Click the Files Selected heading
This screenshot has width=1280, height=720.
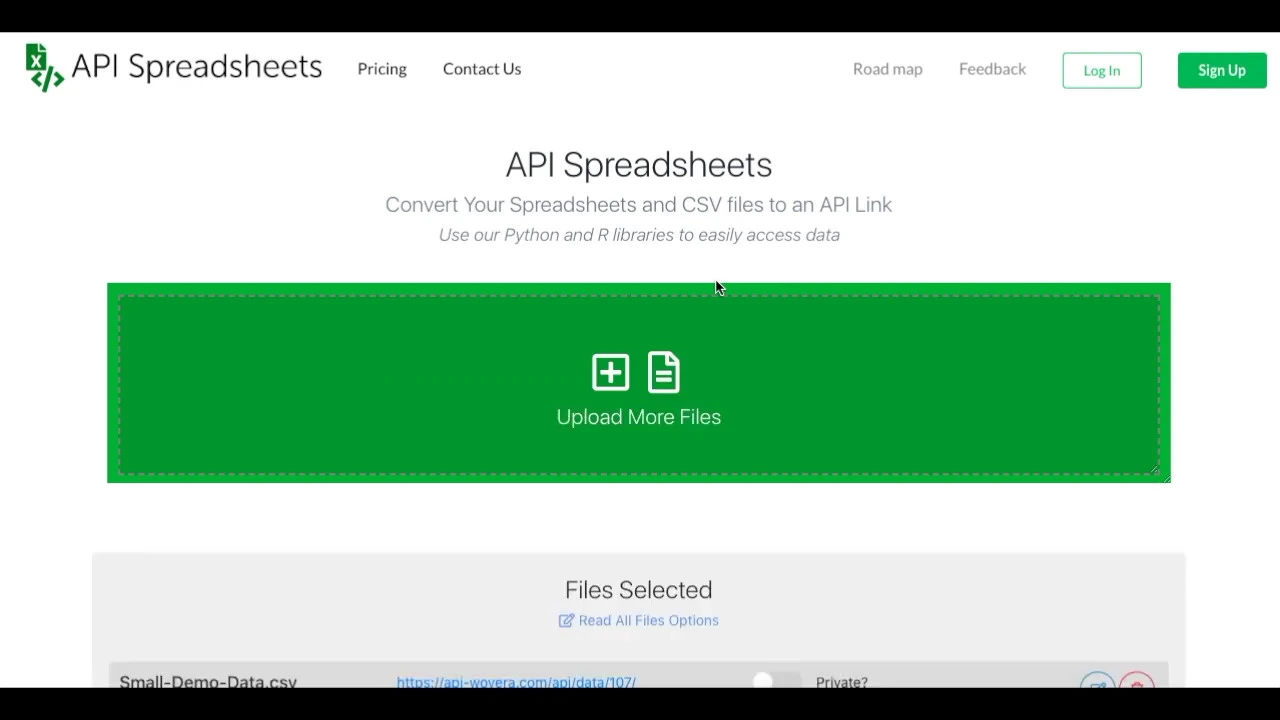[639, 590]
